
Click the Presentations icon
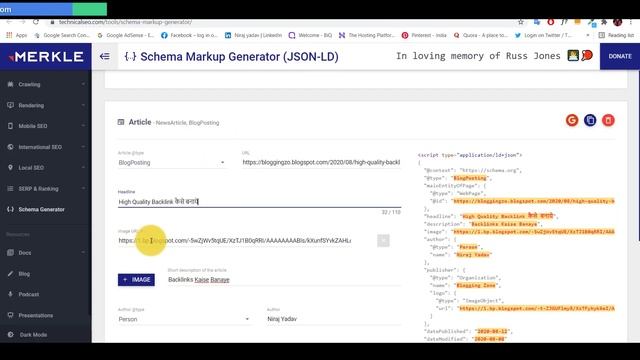(x=10, y=315)
